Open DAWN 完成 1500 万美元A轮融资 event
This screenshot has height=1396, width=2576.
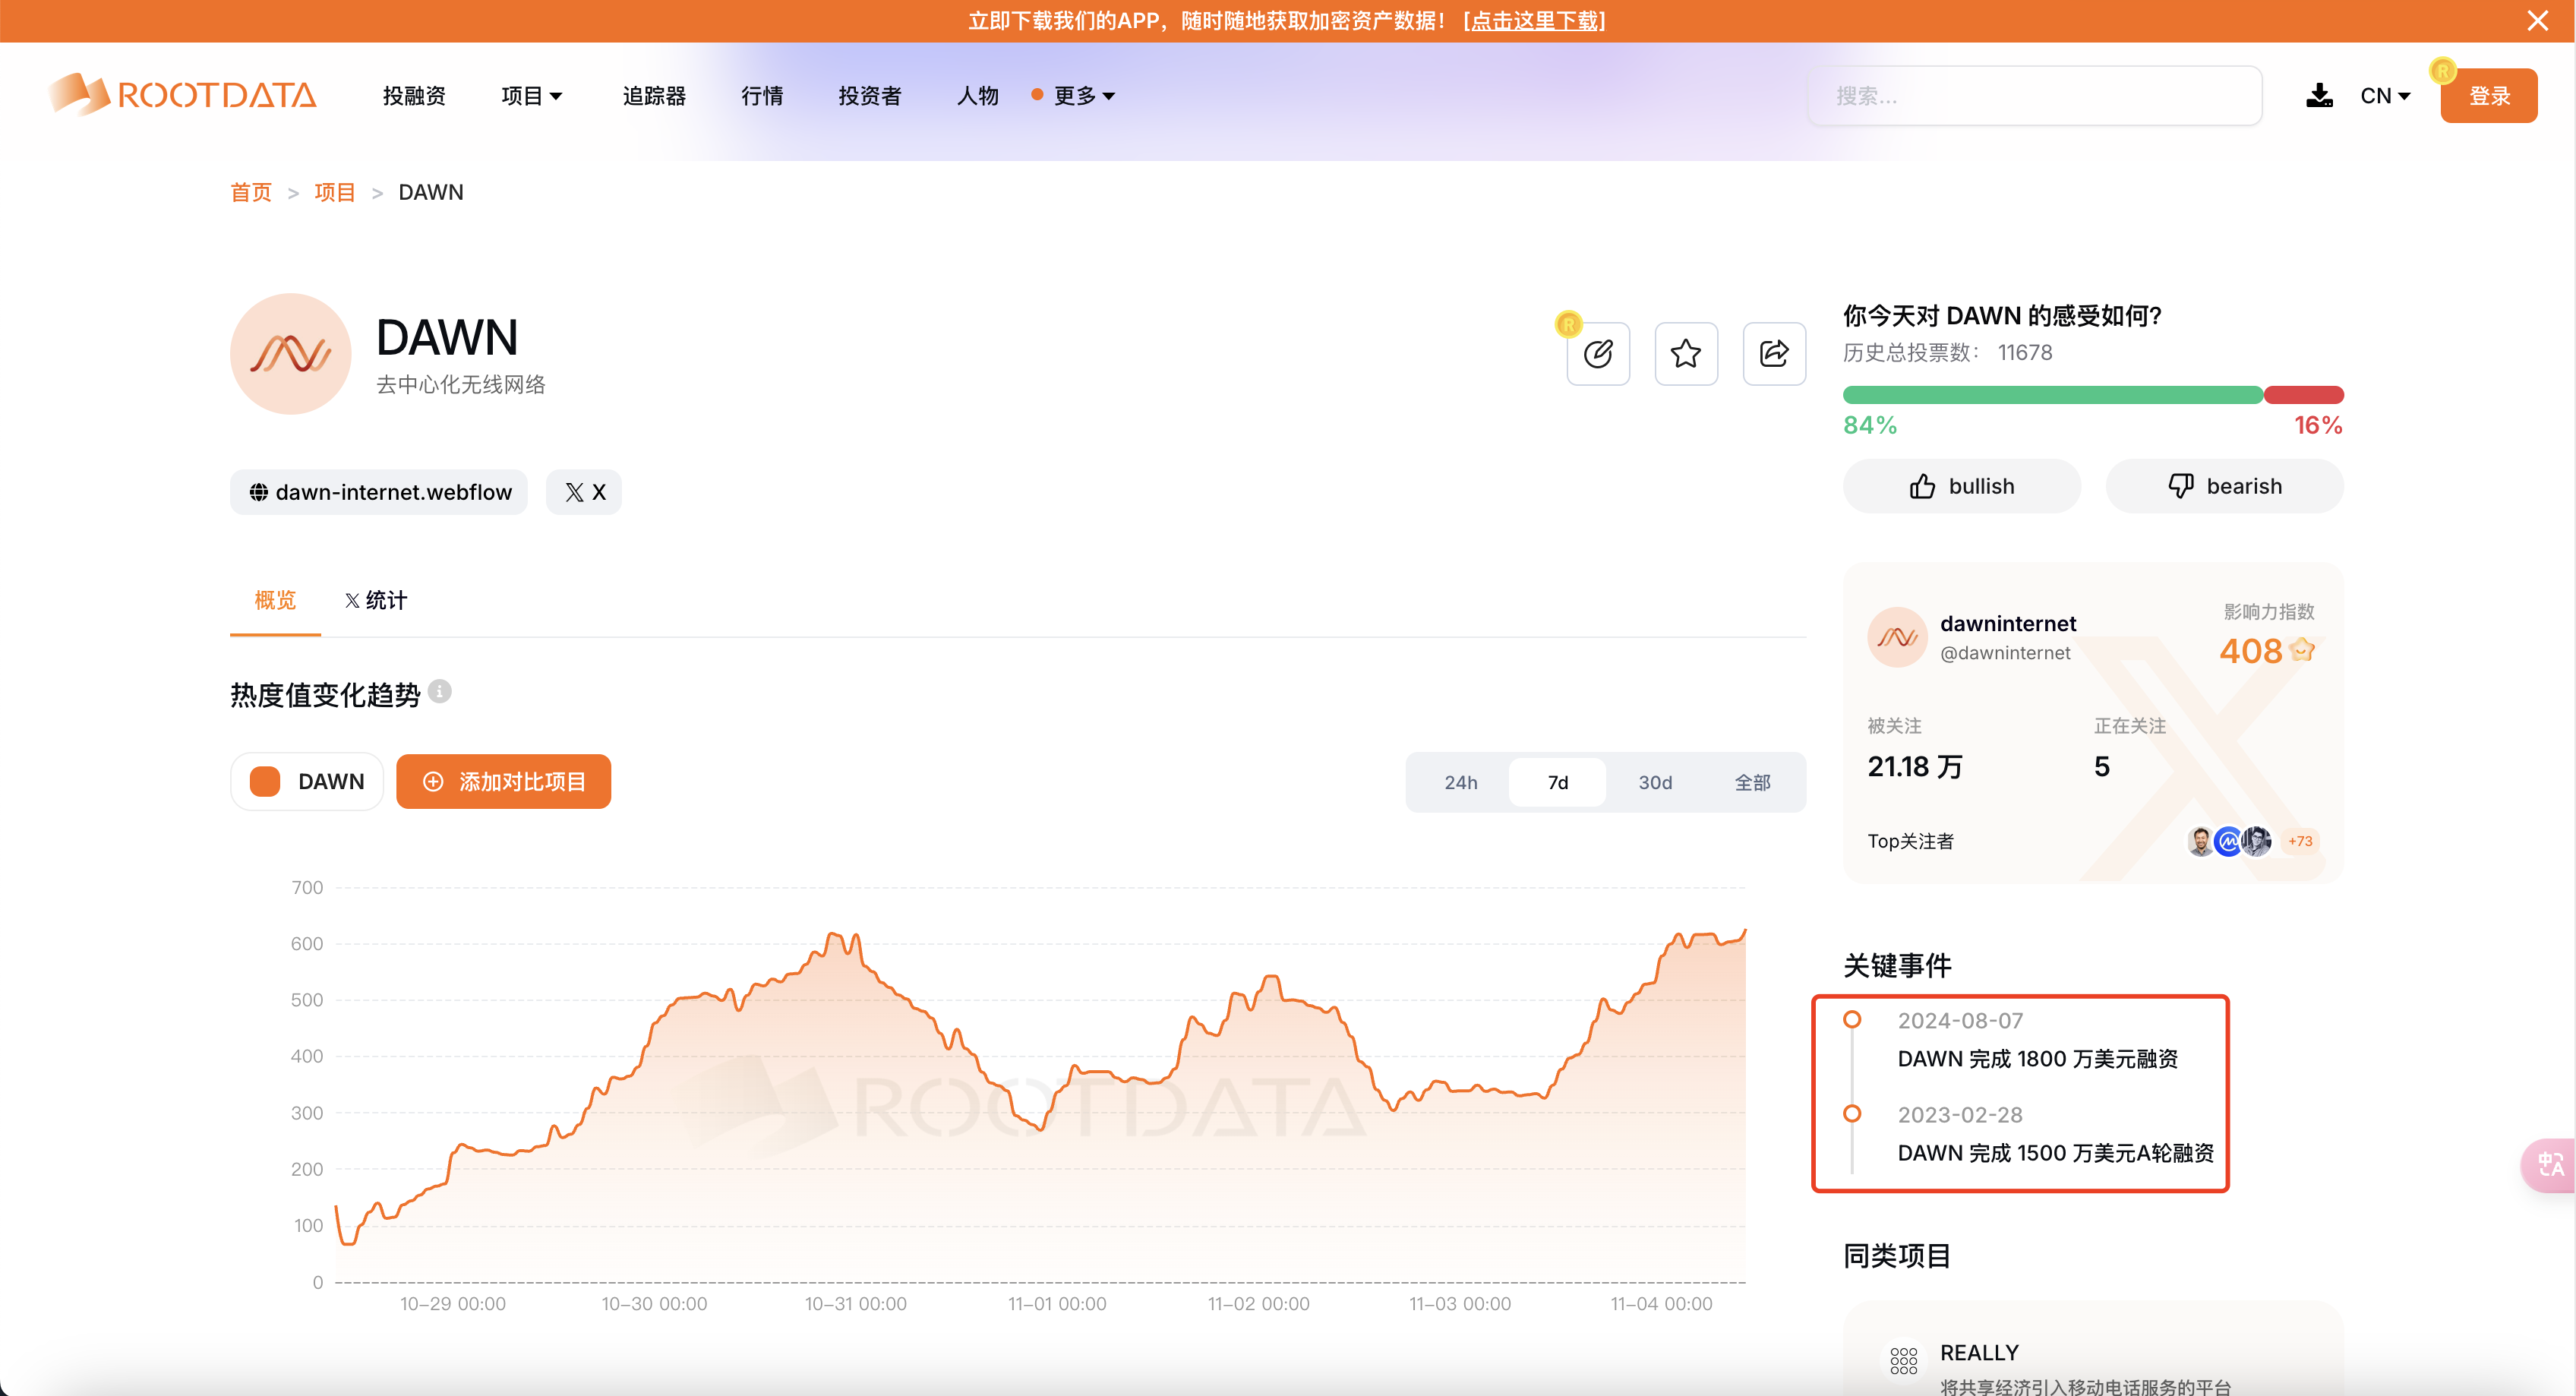(x=2055, y=1152)
